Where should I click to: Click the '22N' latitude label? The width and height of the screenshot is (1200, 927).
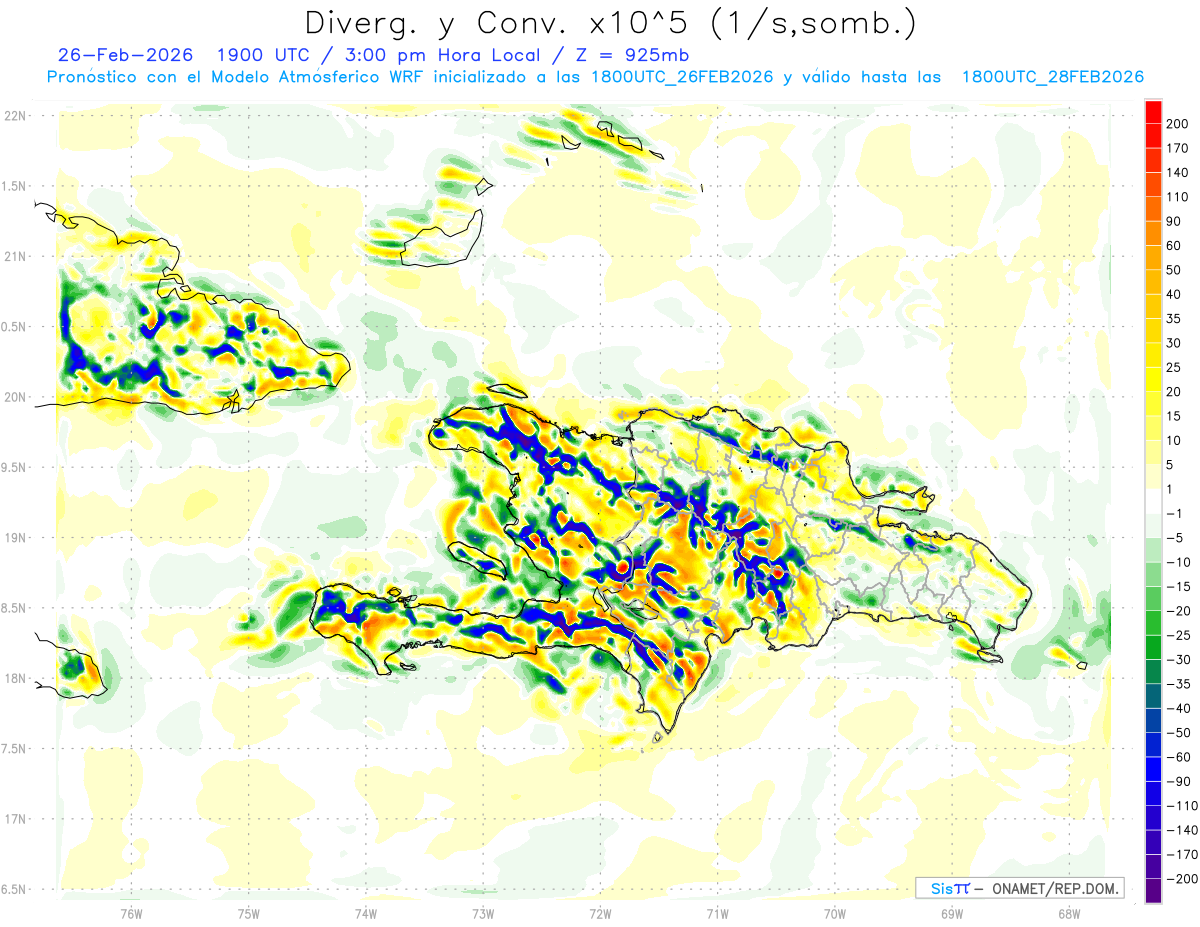(17, 115)
